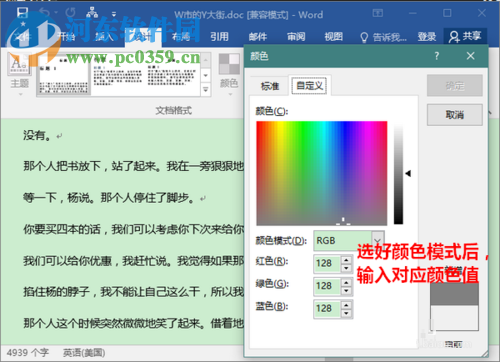The height and width of the screenshot is (362, 500).
Task: Open the 颜色 theme colors dropdown in ribbon
Action: point(229,75)
